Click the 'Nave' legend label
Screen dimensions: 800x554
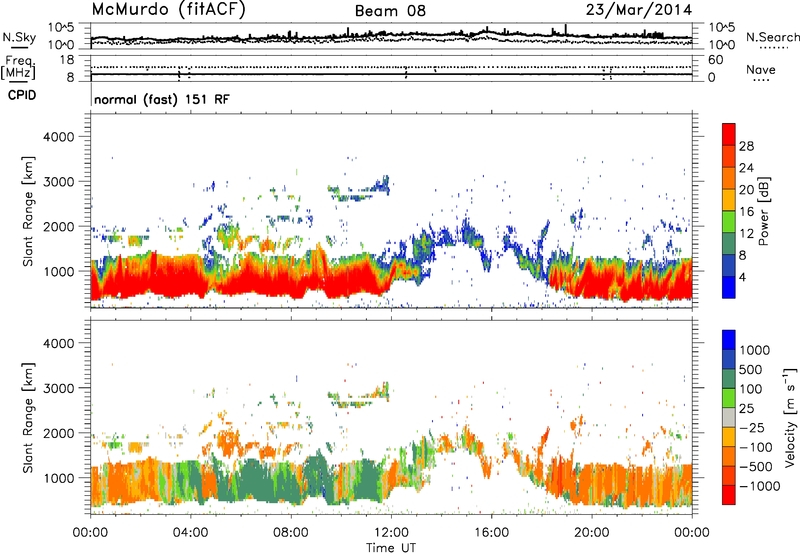click(761, 70)
